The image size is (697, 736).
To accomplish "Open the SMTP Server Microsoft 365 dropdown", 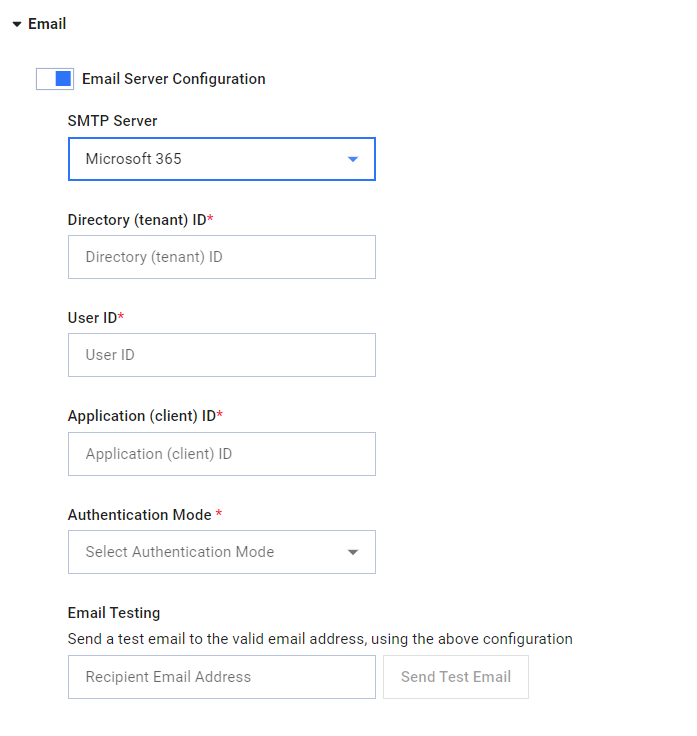I will click(222, 159).
